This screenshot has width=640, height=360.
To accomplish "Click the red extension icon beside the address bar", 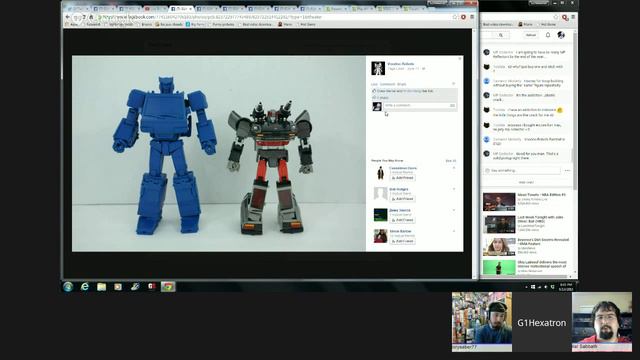I will 464,17.
